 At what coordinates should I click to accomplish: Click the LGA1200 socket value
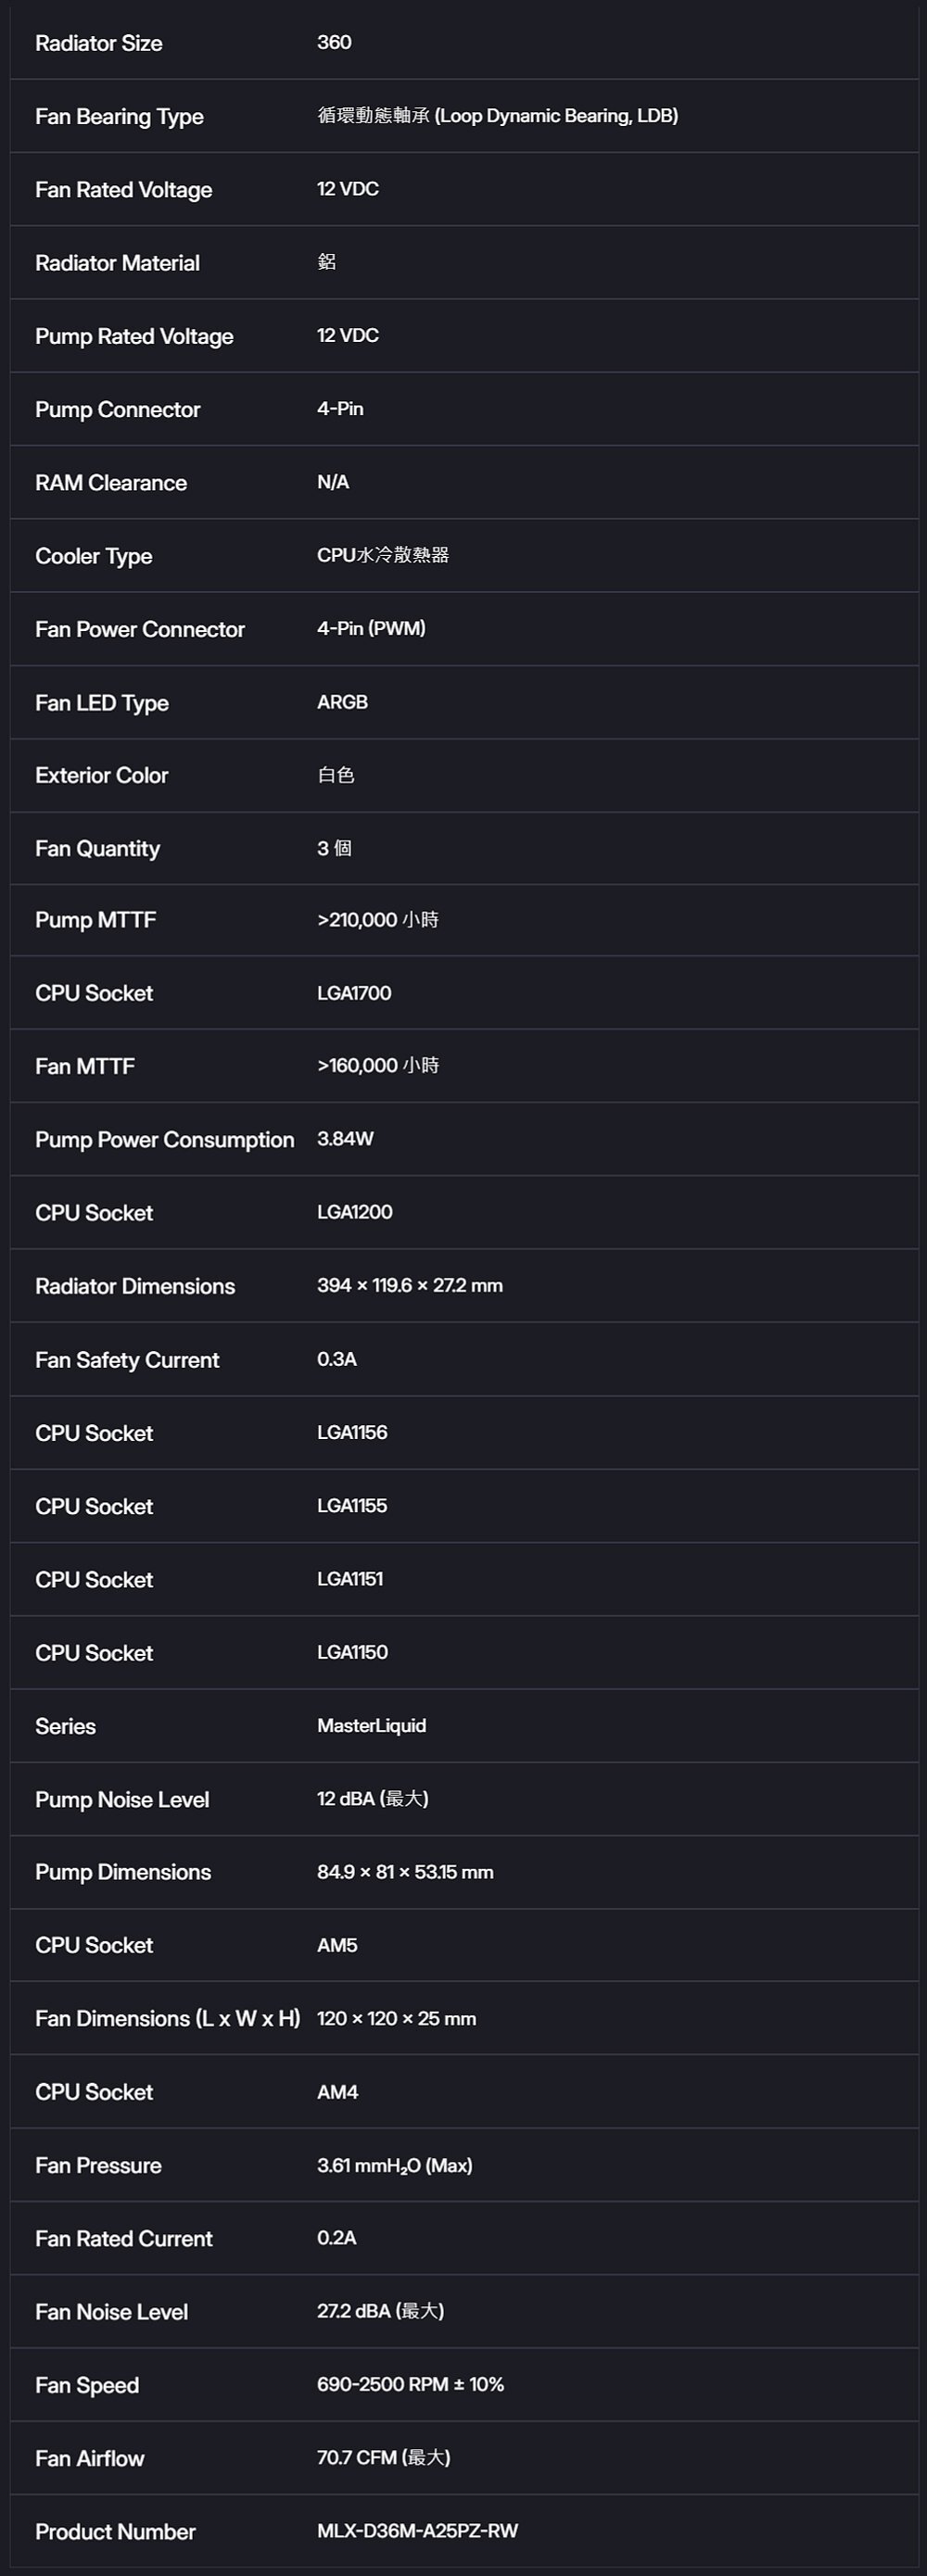[x=354, y=1212]
